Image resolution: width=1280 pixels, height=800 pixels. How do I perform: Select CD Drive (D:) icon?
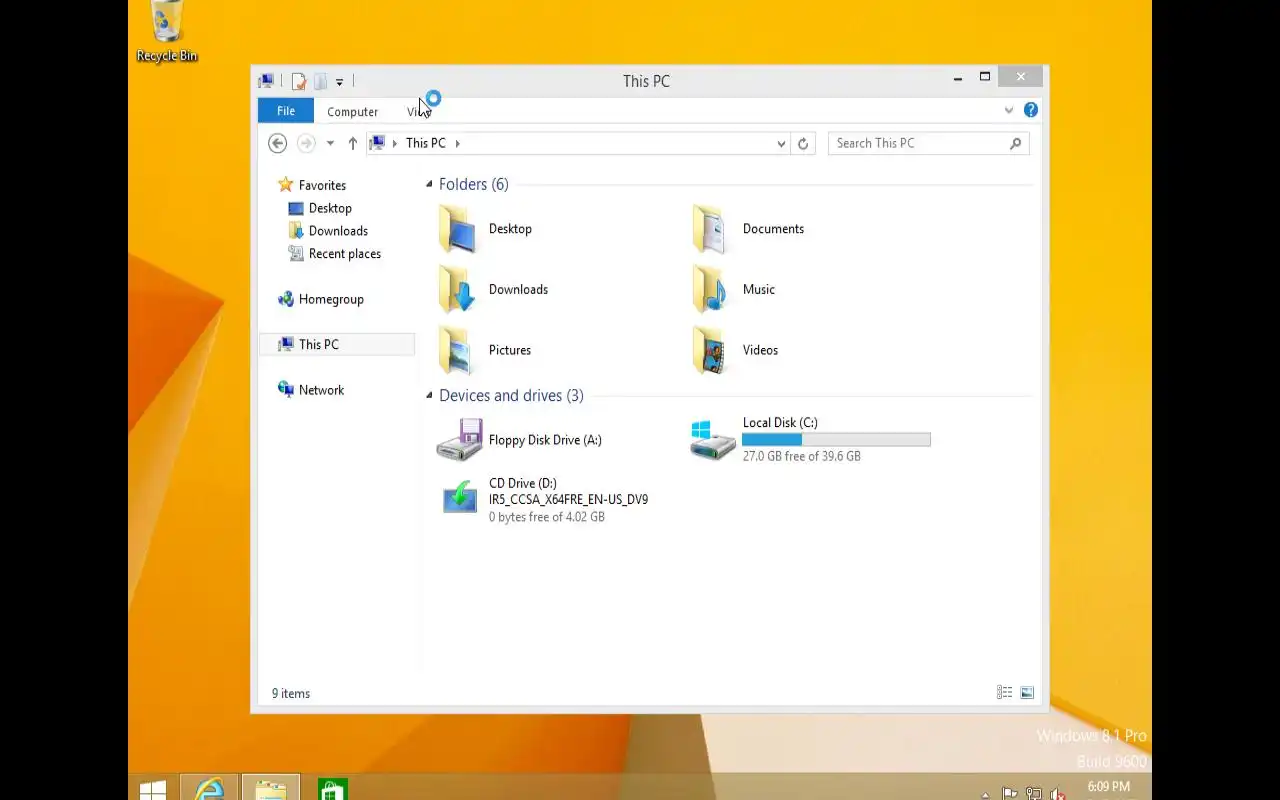coord(460,498)
